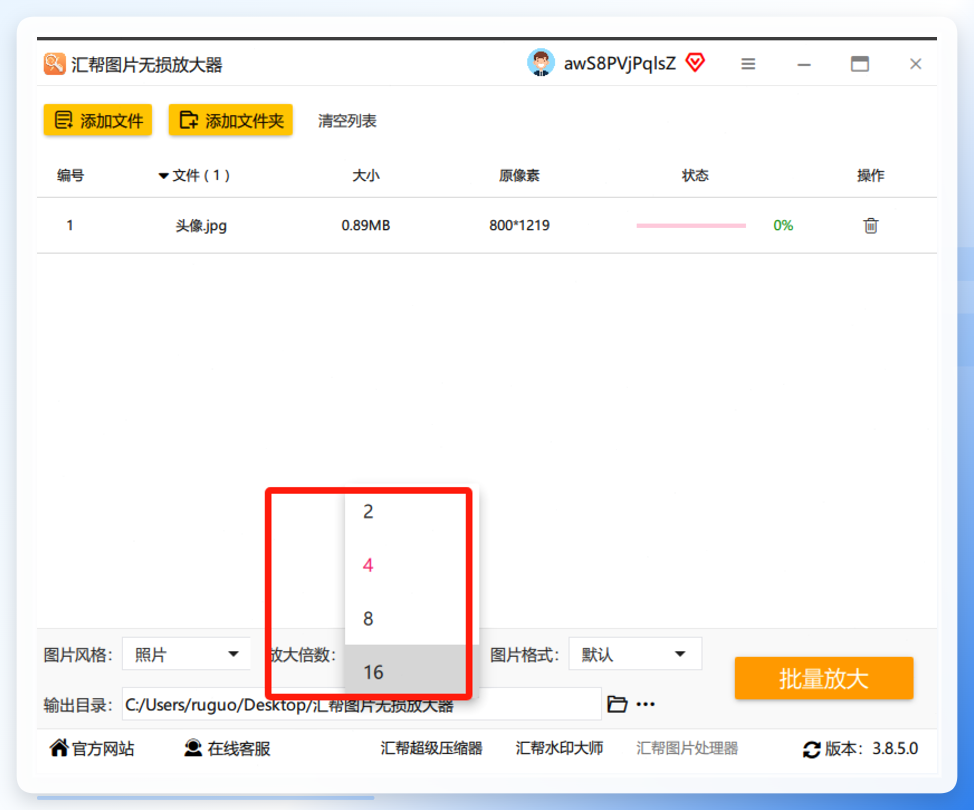Screen dimensions: 974x810
Task: Start 批量放大 processing
Action: click(x=824, y=678)
